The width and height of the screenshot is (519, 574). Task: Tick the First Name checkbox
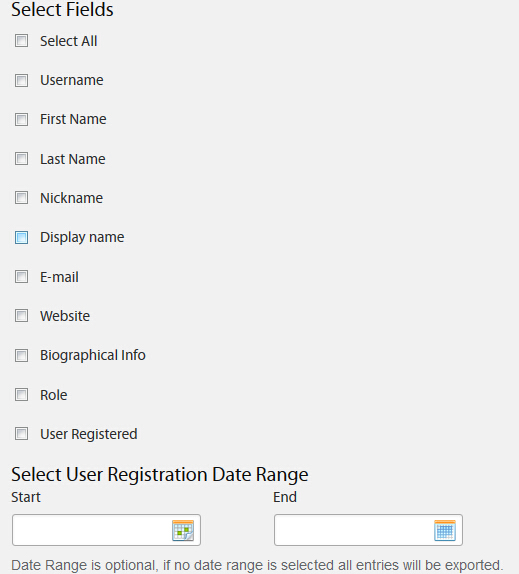point(21,119)
